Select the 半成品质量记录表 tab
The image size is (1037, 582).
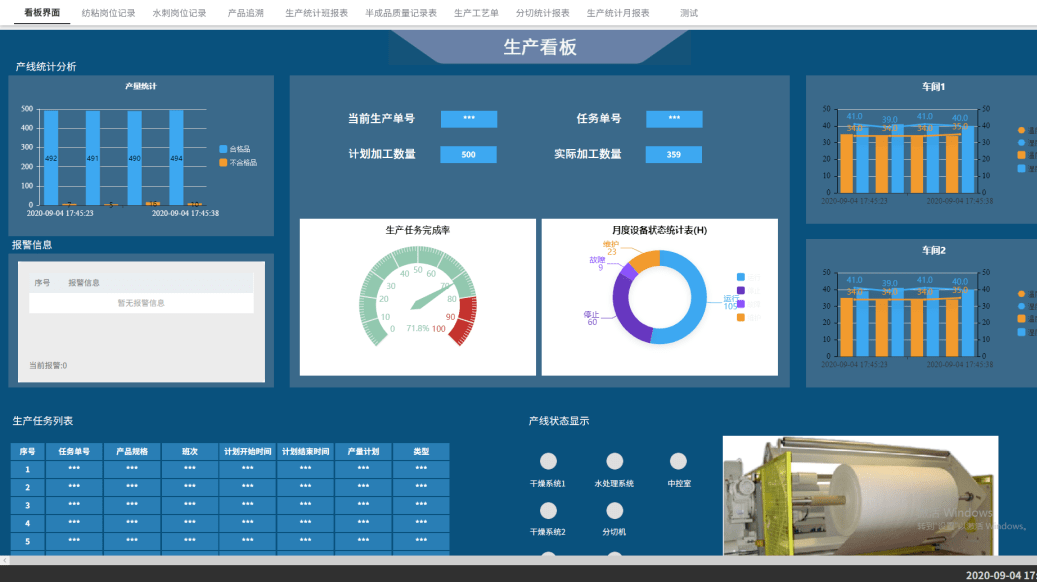click(x=401, y=13)
